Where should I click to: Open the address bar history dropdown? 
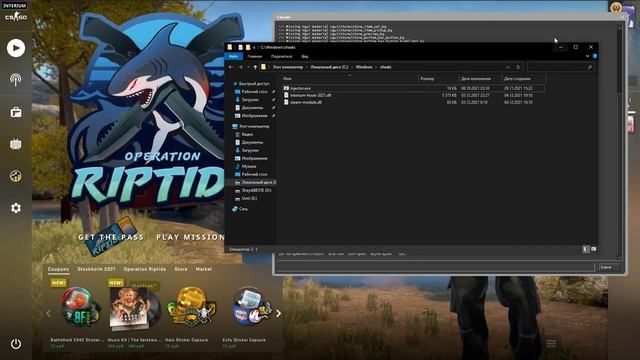pos(508,67)
